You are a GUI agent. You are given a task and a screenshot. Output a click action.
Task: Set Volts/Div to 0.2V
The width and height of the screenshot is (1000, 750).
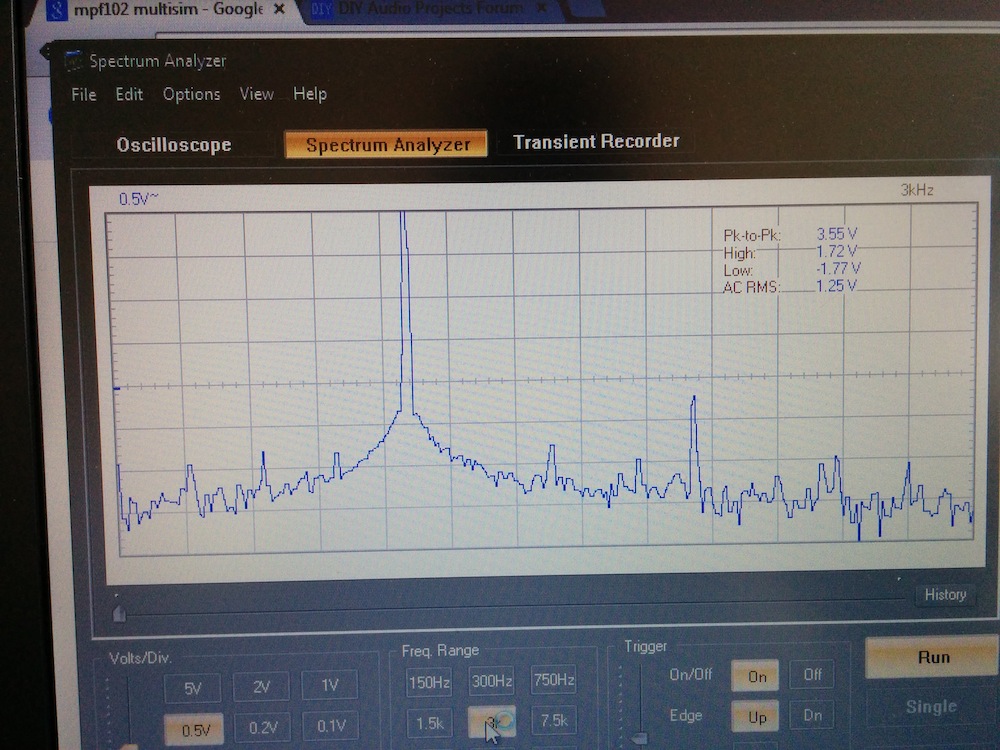click(263, 728)
